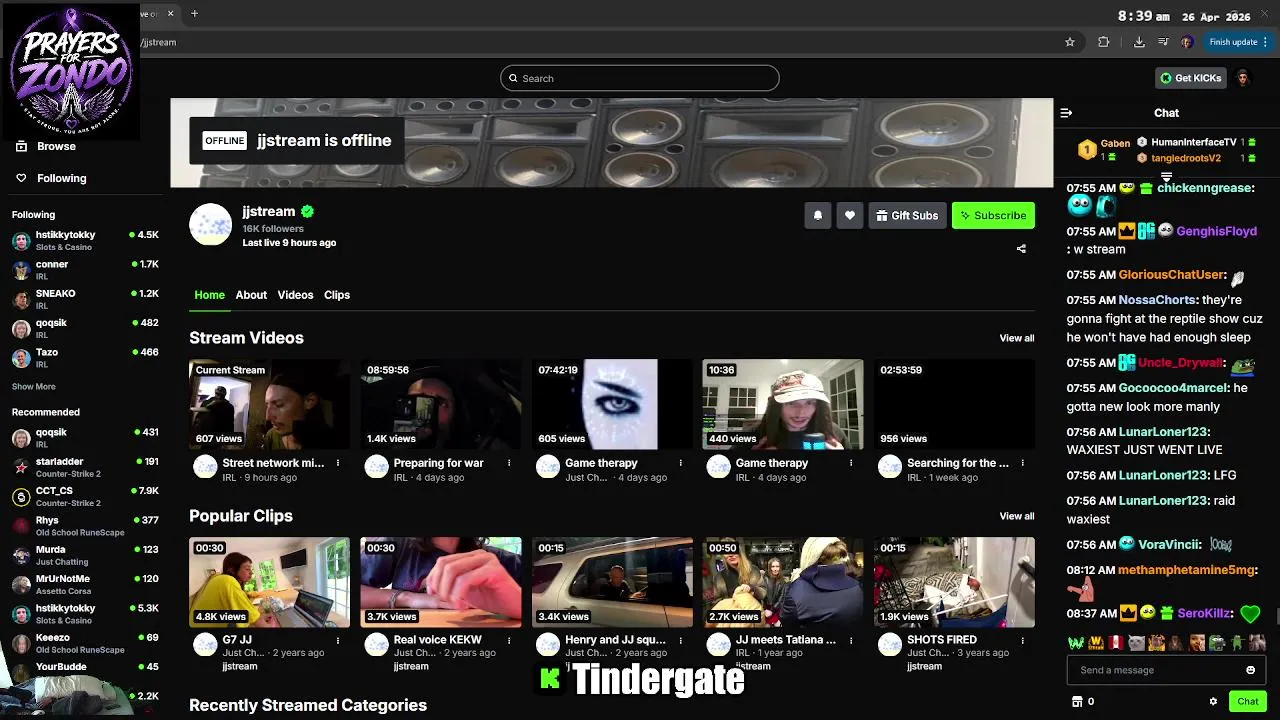Insert the Peru flag emote
Viewport: 1280px width, 720px height.
click(x=1118, y=643)
